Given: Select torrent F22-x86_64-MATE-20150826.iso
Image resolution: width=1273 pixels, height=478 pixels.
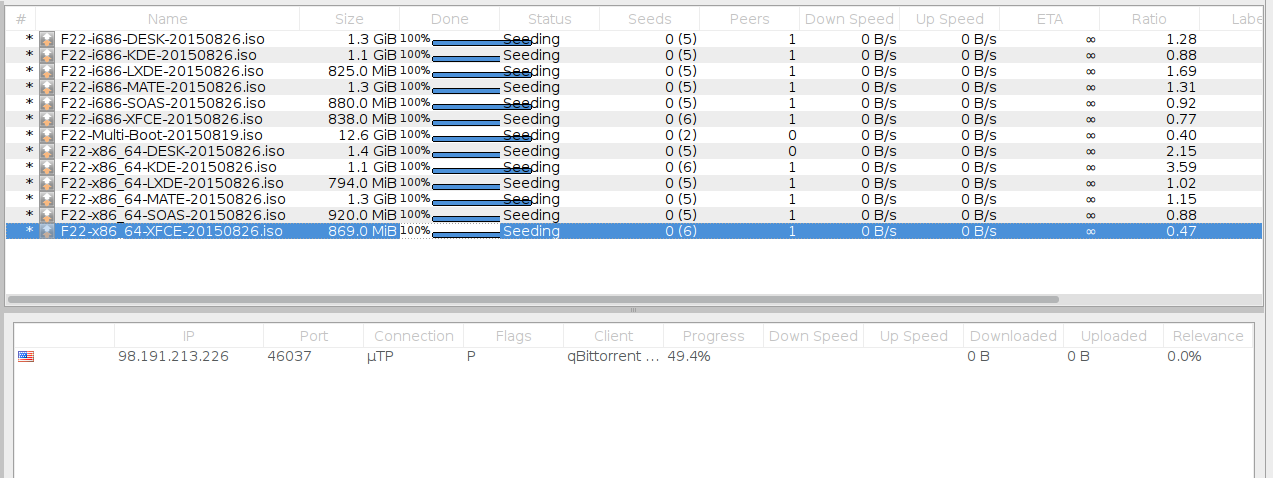Looking at the screenshot, I should click(634, 199).
